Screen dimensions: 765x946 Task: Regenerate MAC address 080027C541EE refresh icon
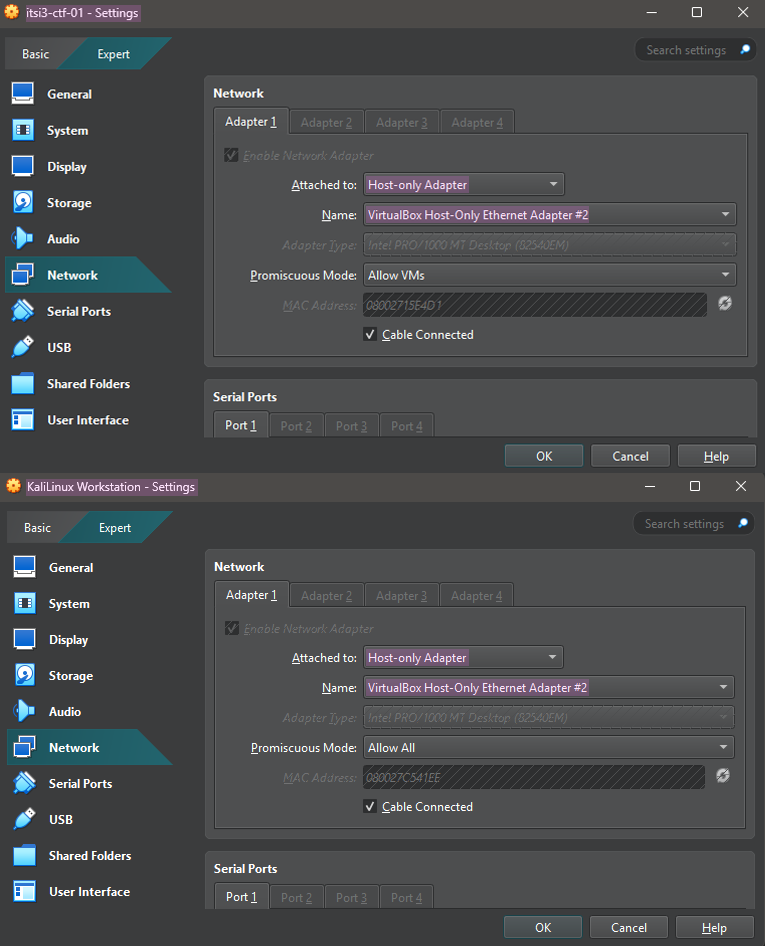723,776
